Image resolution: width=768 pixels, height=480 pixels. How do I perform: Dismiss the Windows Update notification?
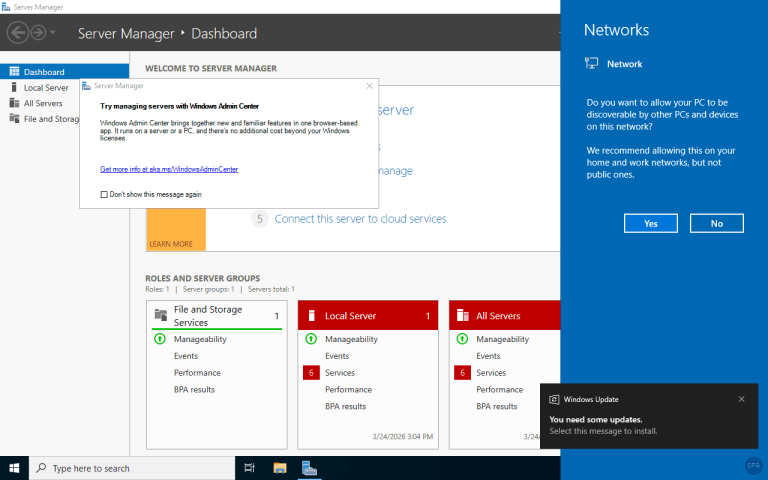click(742, 399)
